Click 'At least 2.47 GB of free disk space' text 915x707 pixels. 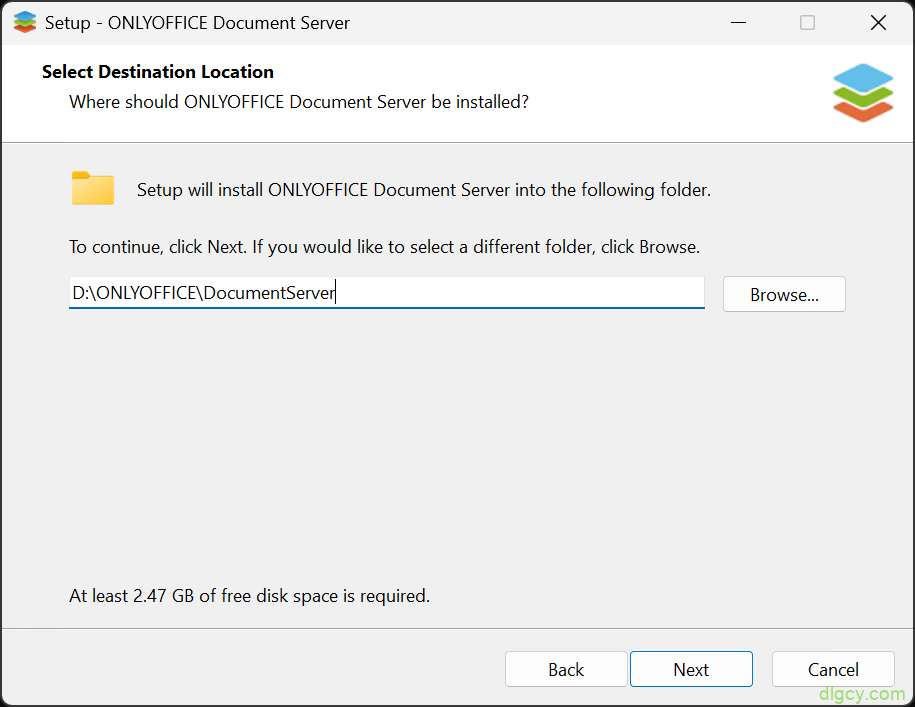click(x=249, y=596)
